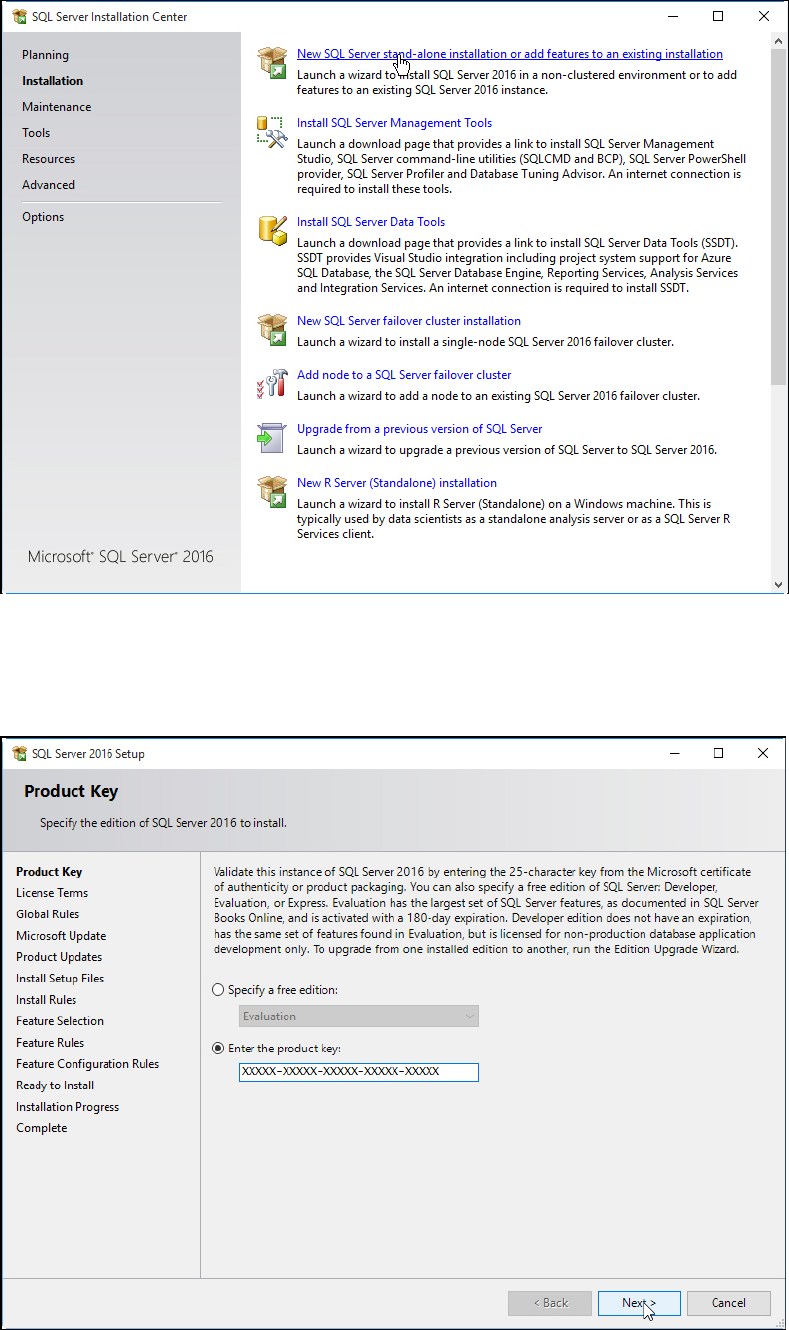Click the License Terms step
This screenshot has width=789, height=1330.
(52, 893)
